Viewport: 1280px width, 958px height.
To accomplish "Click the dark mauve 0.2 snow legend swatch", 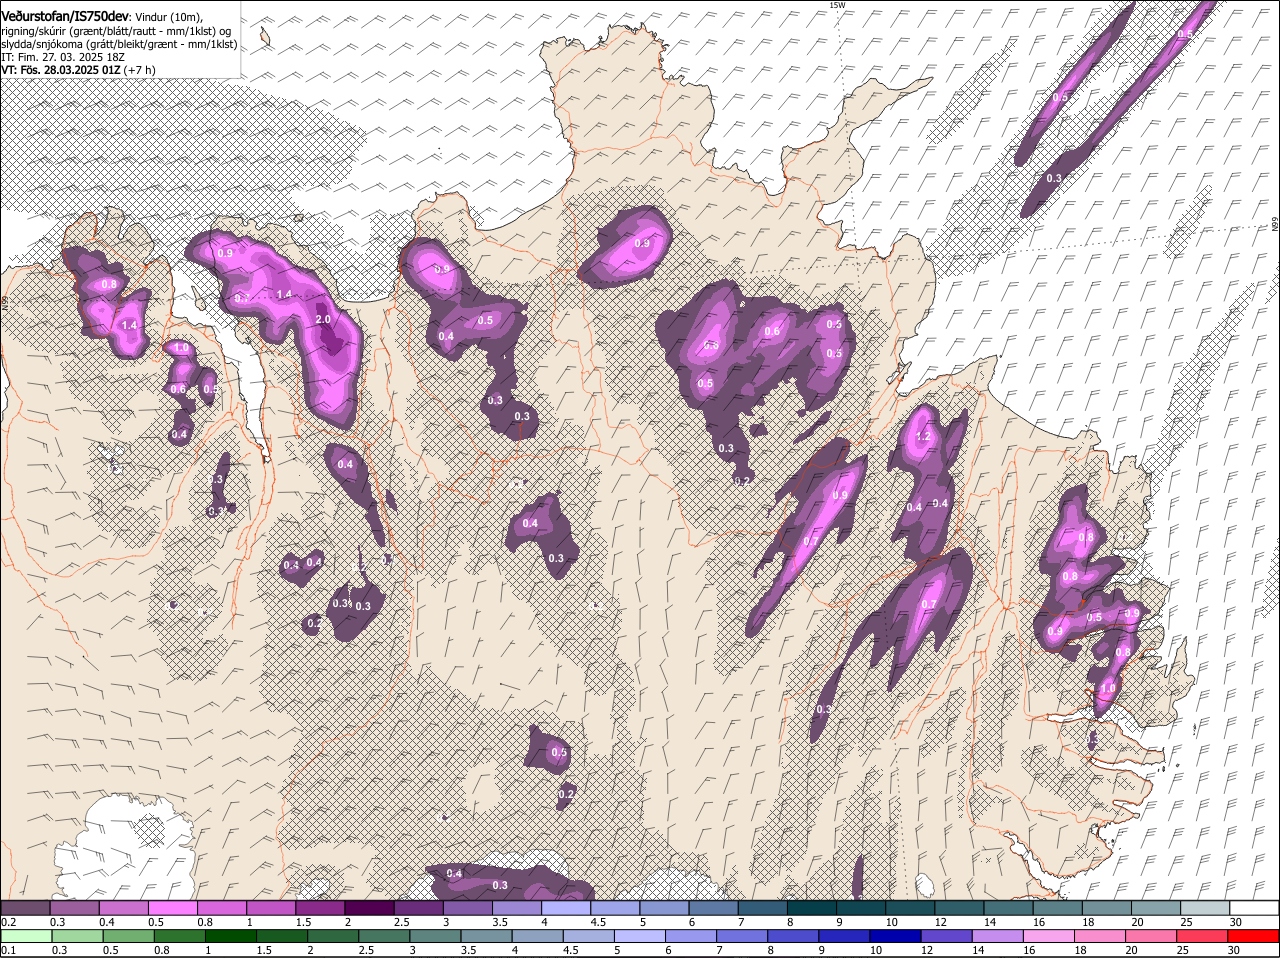I will click(x=25, y=907).
